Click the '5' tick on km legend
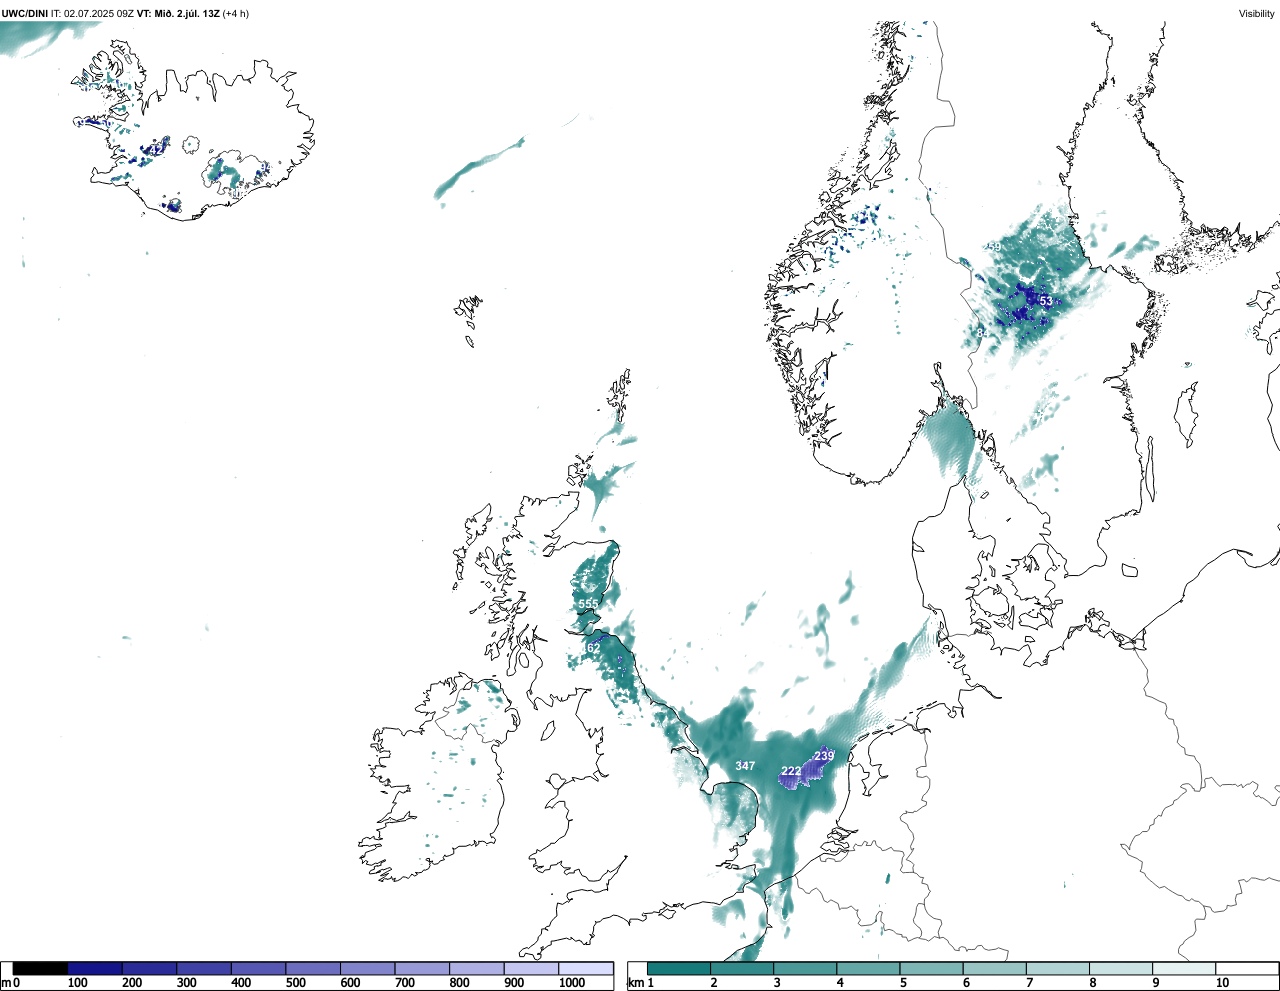This screenshot has height=991, width=1280. tap(902, 983)
